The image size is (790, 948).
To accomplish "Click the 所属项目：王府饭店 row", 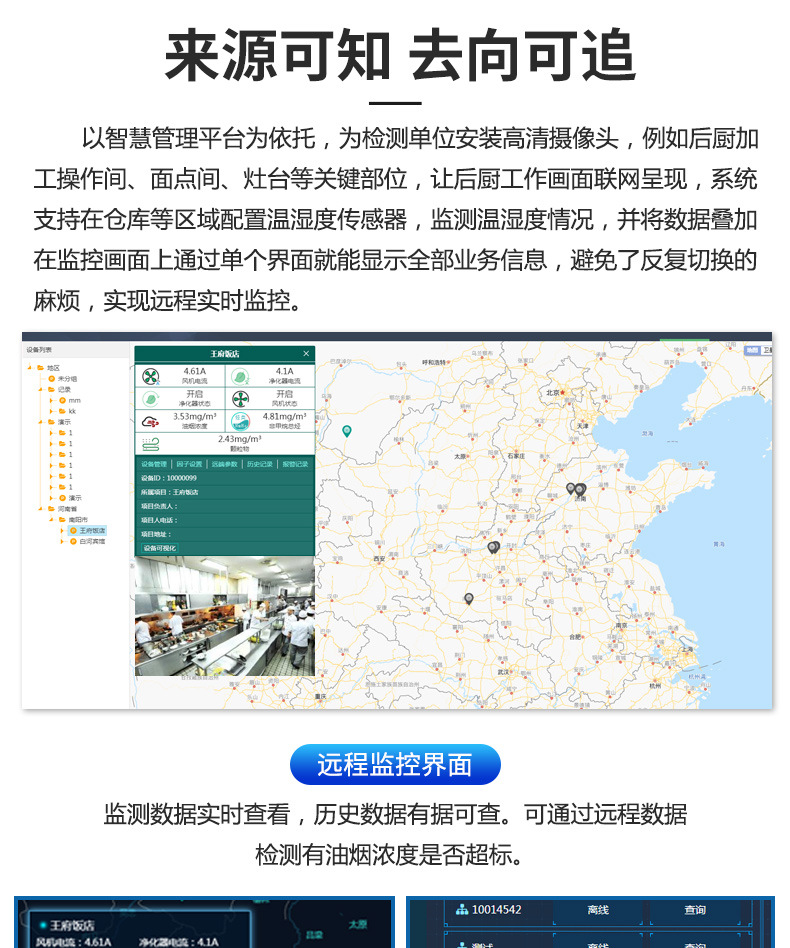I will pyautogui.click(x=224, y=492).
